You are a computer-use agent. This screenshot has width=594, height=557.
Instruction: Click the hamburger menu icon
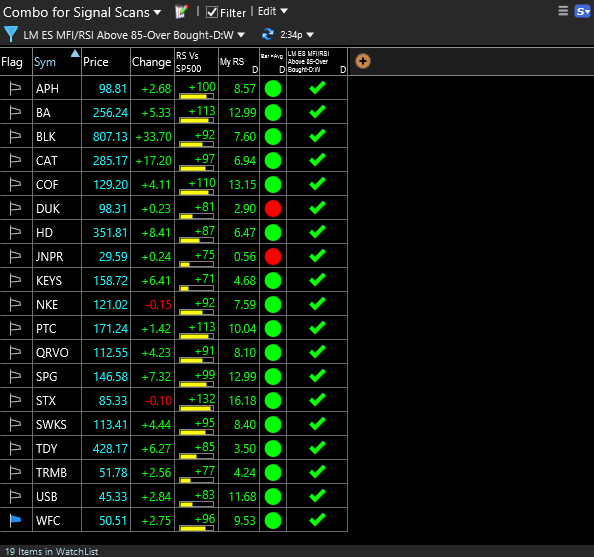[x=563, y=11]
